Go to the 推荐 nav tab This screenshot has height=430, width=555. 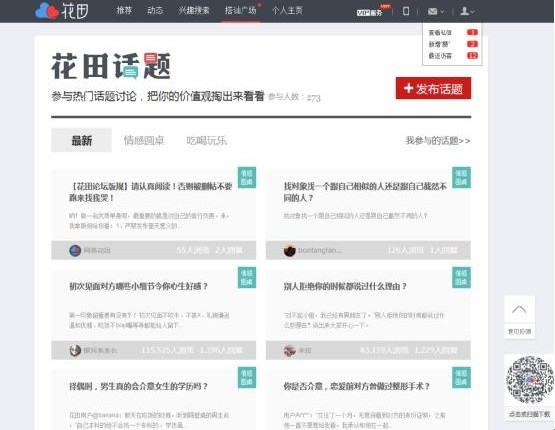tap(124, 10)
